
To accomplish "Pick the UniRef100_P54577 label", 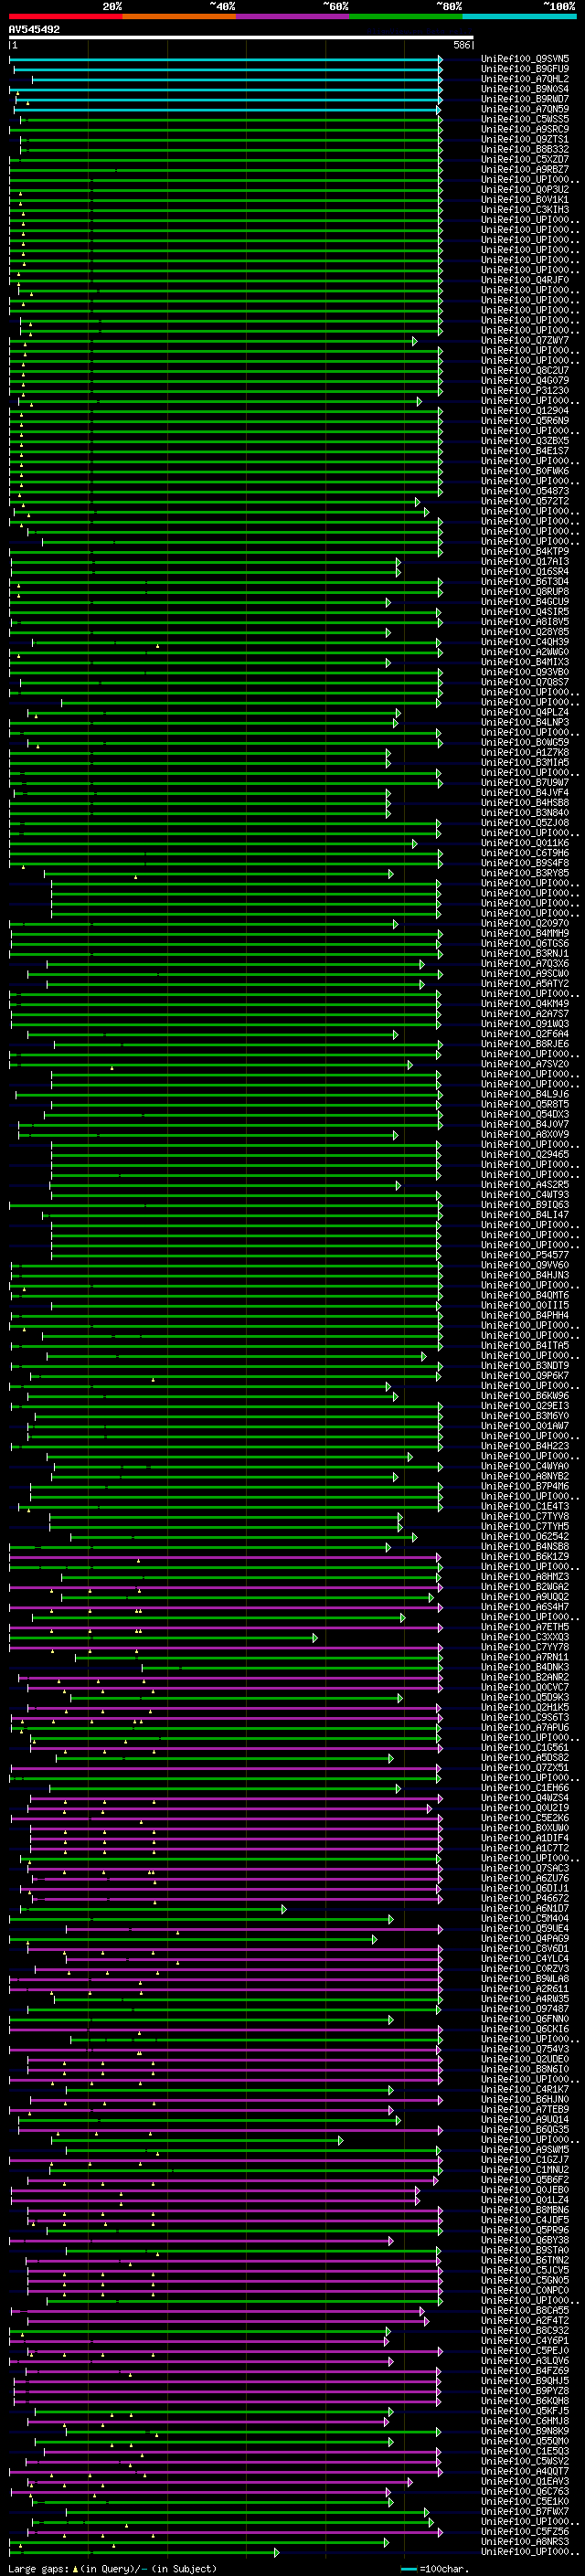I will pyautogui.click(x=525, y=1254).
